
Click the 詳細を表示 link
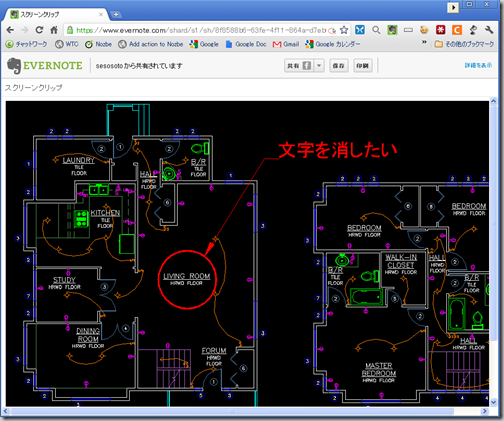click(478, 65)
